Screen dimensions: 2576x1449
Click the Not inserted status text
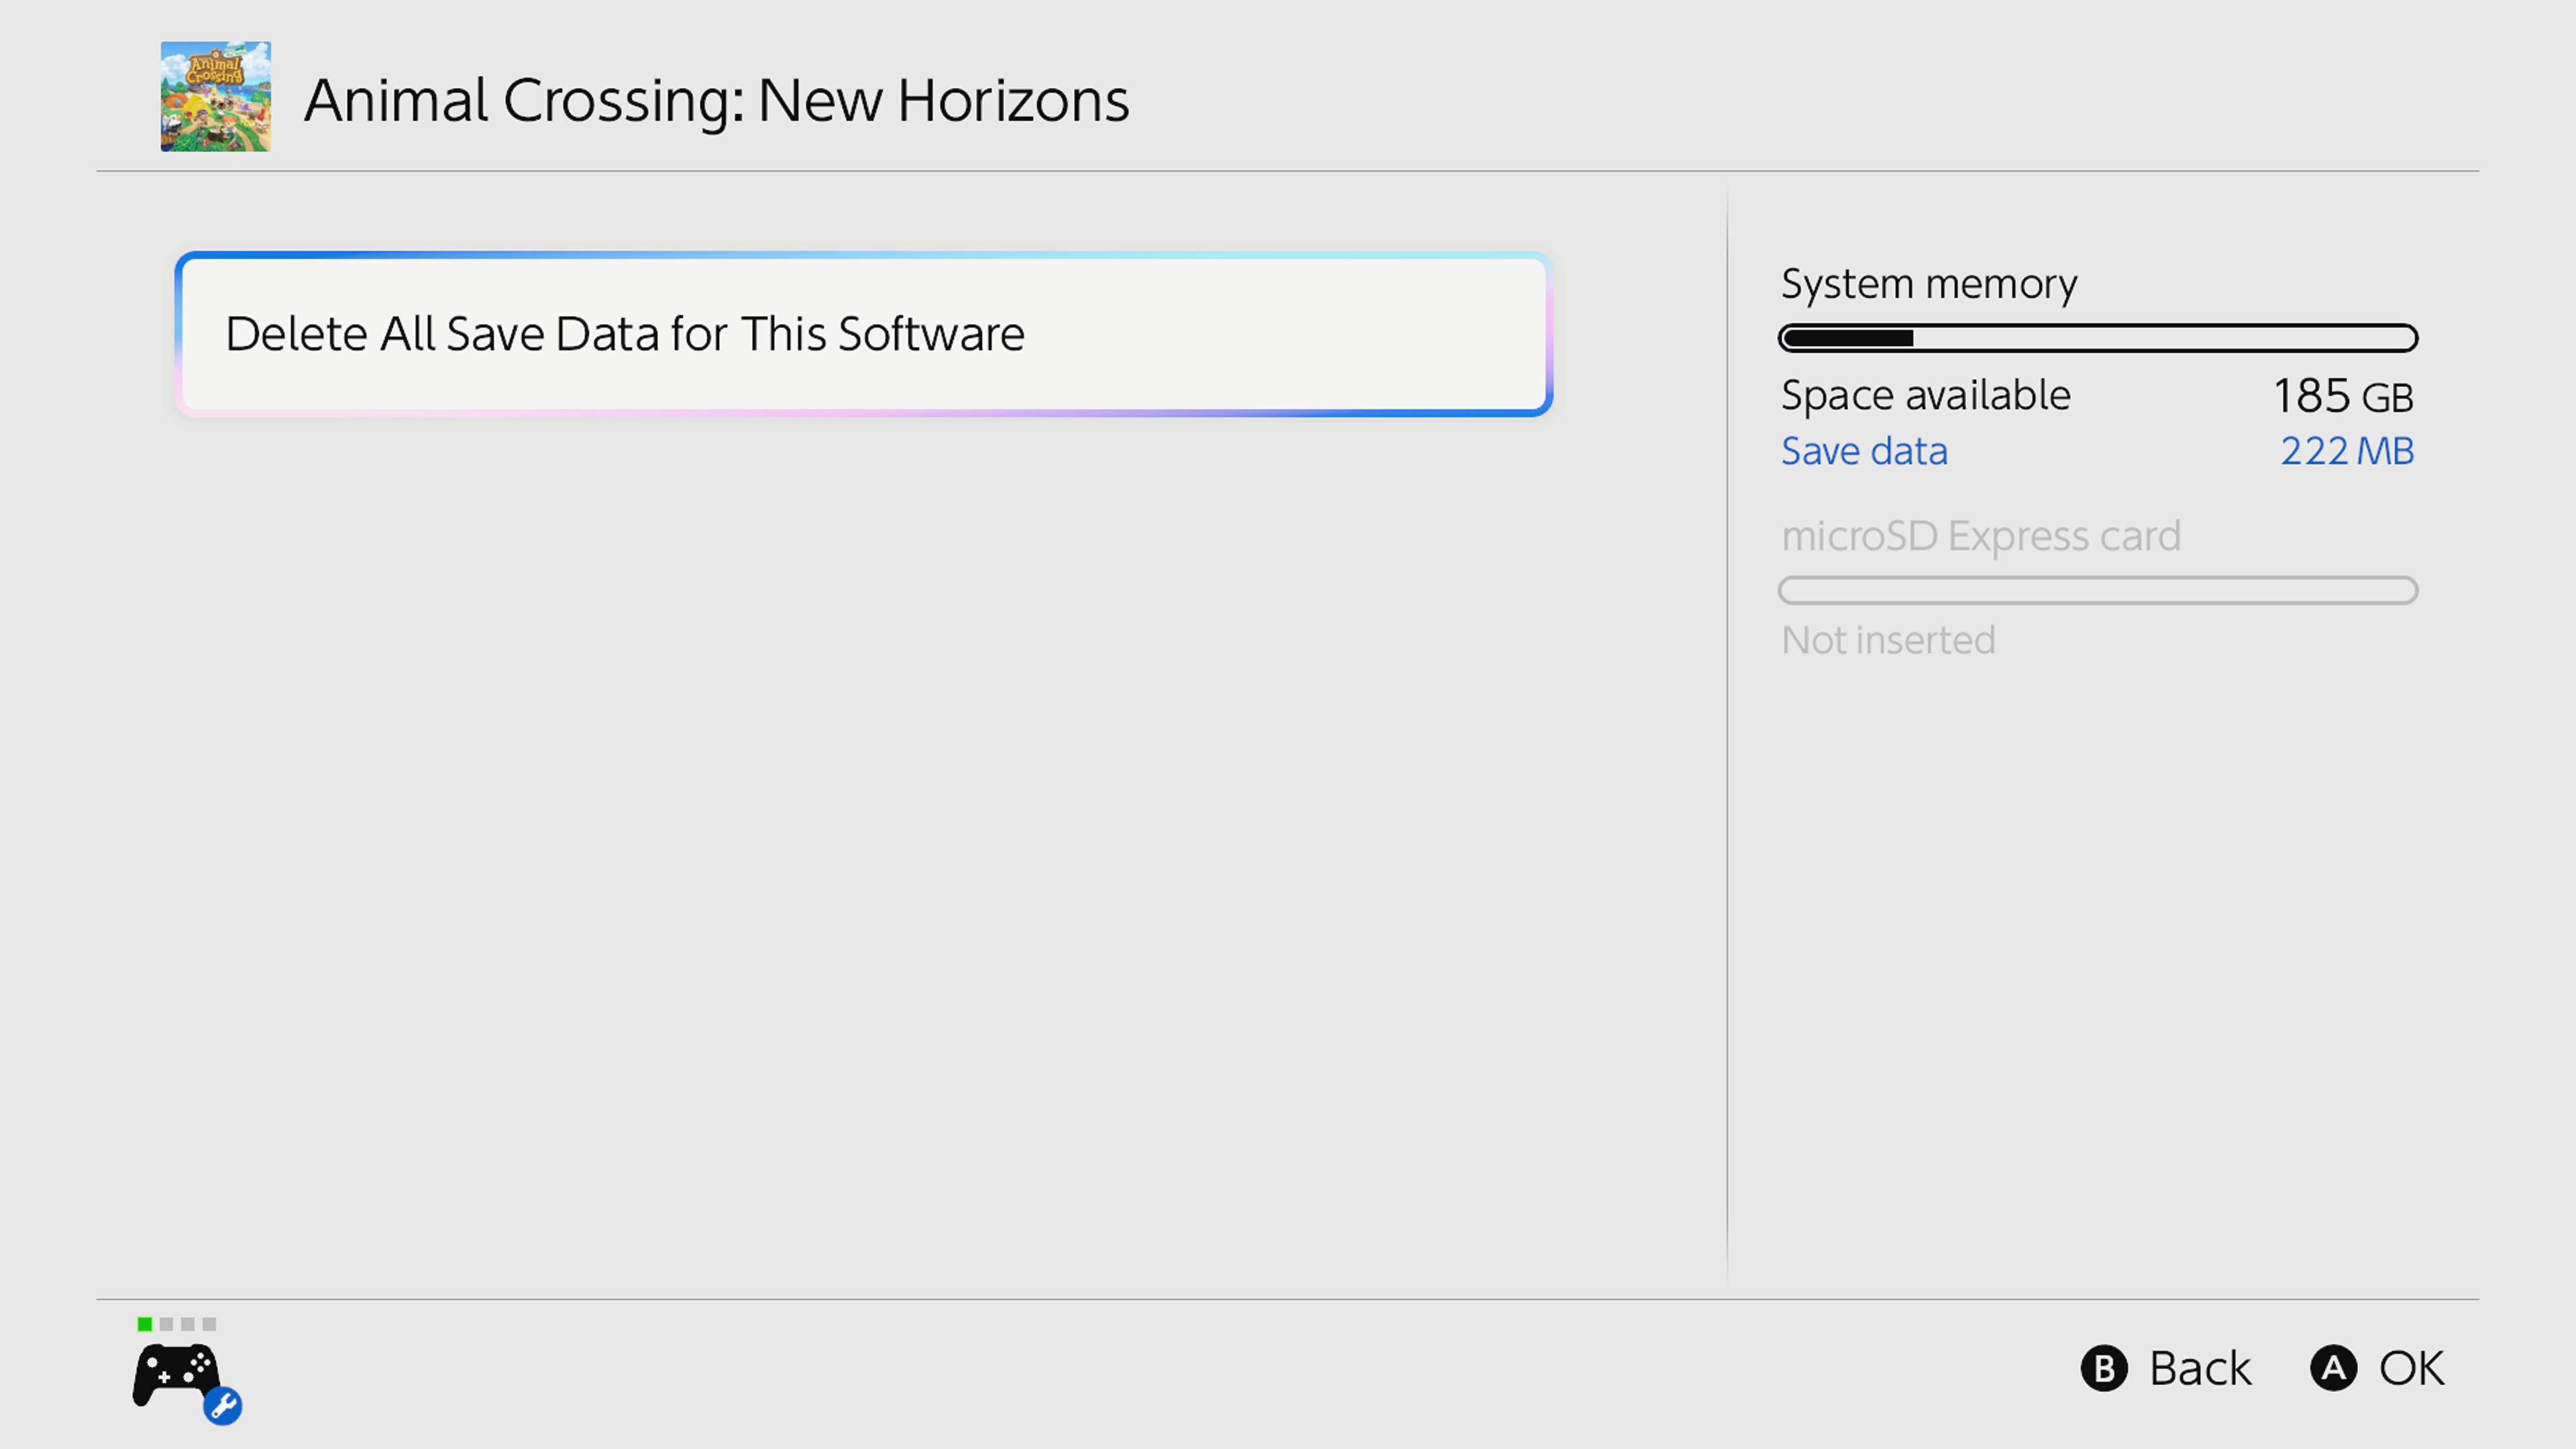1888,640
